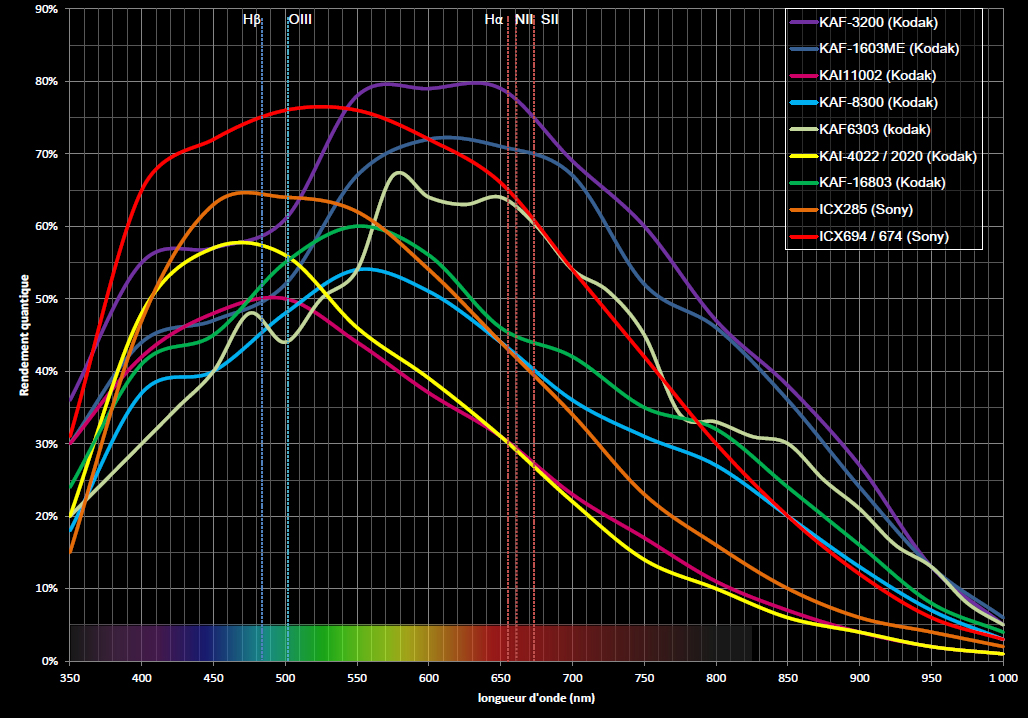Click the 80% tick on vertical axis

coord(47,81)
